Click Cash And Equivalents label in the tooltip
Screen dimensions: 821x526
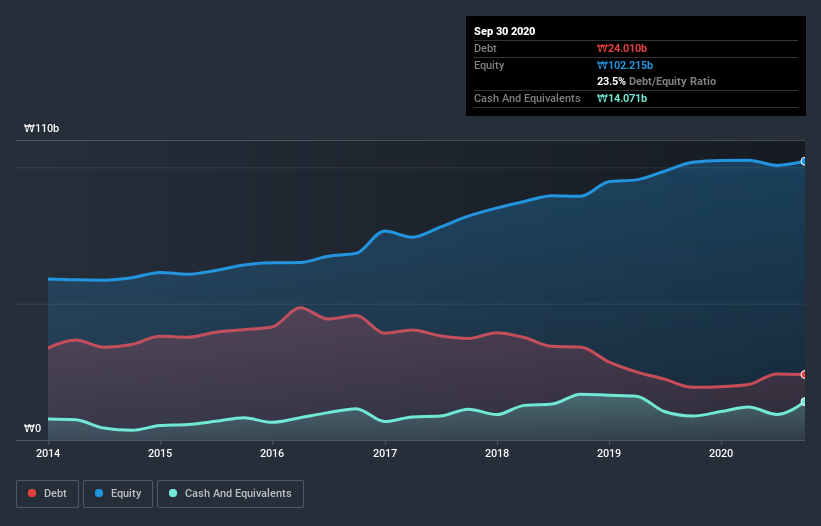[x=527, y=98]
